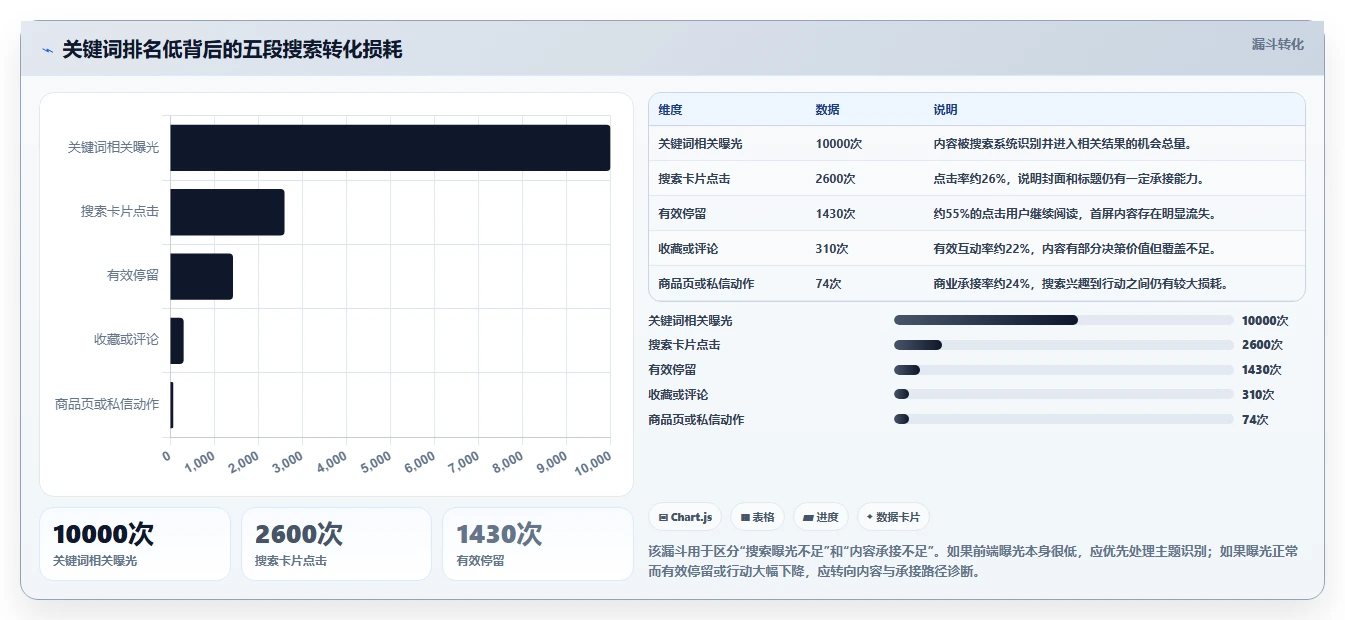Select the 表格 chip

pos(758,517)
